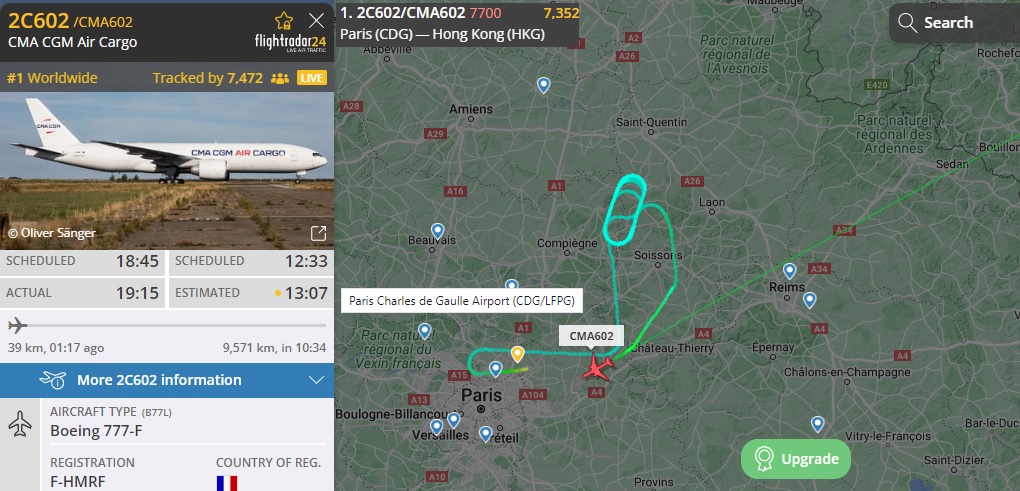Click the CMA602 map label
This screenshot has height=491, width=1020.
point(591,336)
